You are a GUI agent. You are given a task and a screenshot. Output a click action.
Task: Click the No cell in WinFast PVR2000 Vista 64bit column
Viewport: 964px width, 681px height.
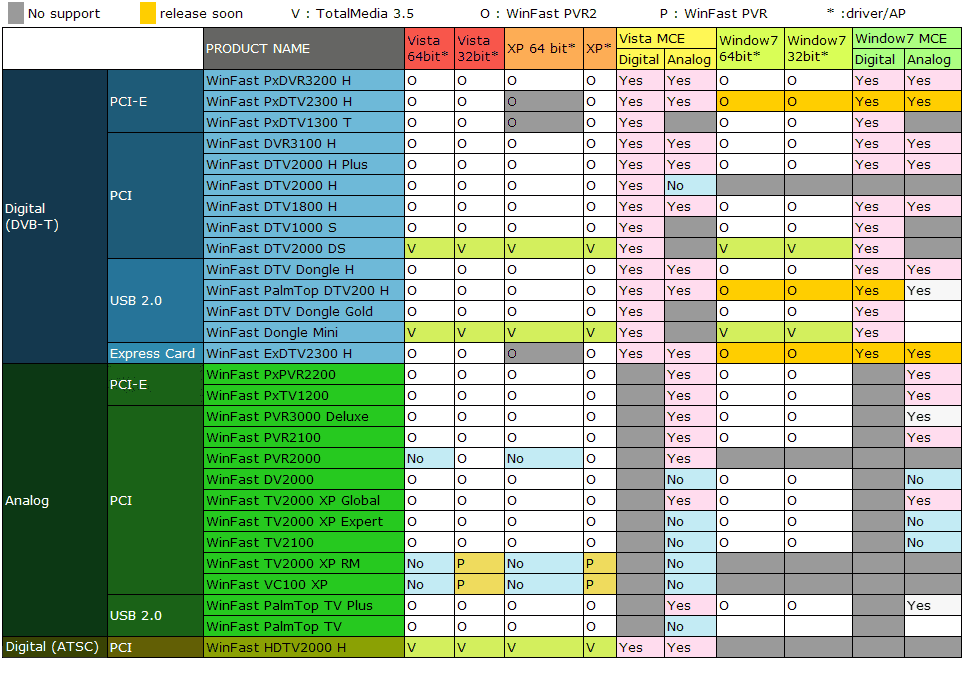429,459
